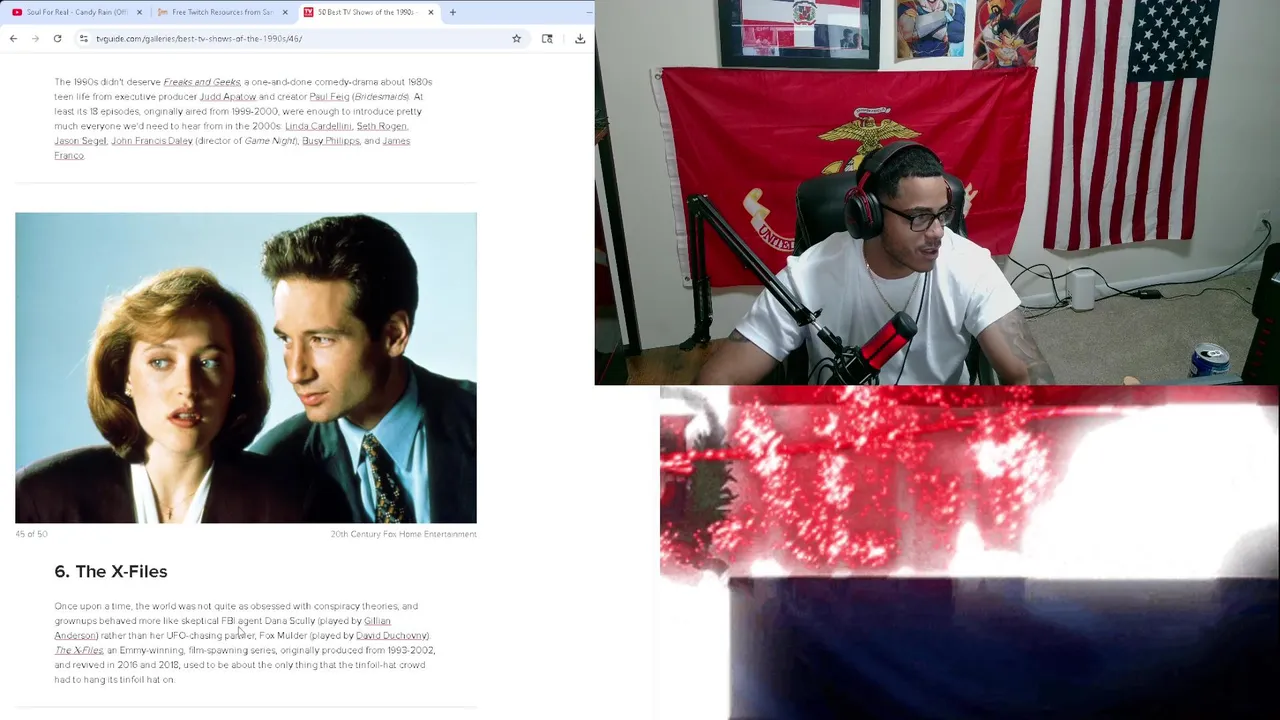This screenshot has height=720, width=1280.
Task: Open the Jason Segel link
Action: 80,141
